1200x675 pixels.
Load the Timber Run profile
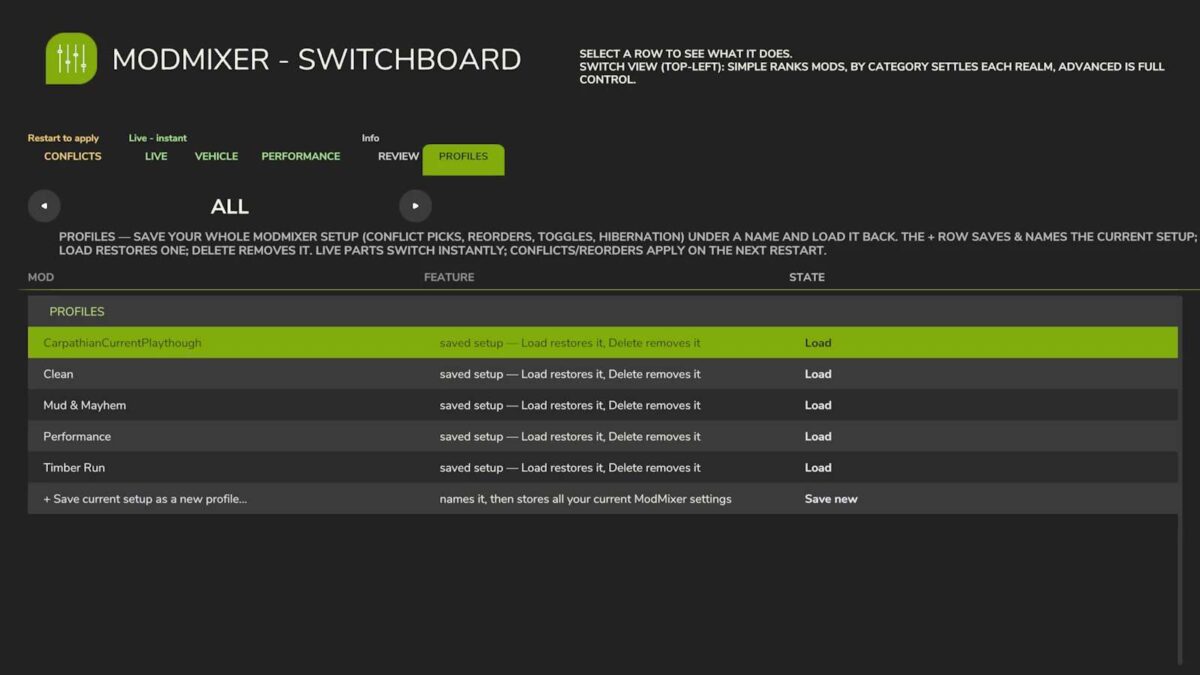818,467
